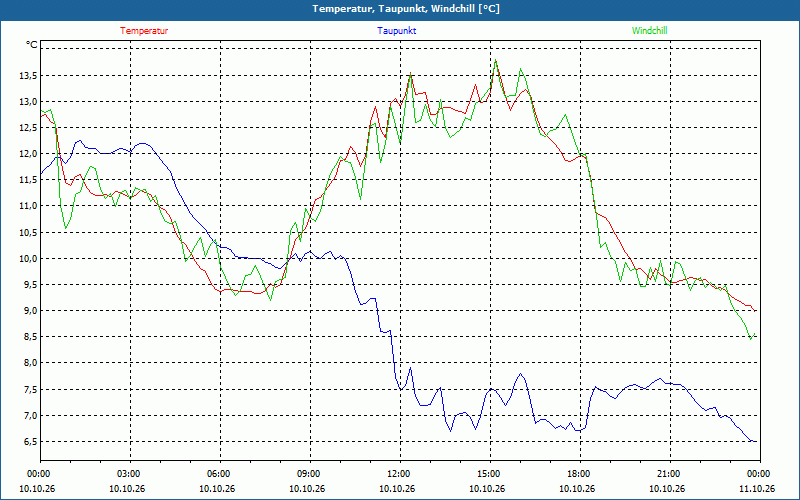Click the 12,0 y-axis value

point(29,154)
